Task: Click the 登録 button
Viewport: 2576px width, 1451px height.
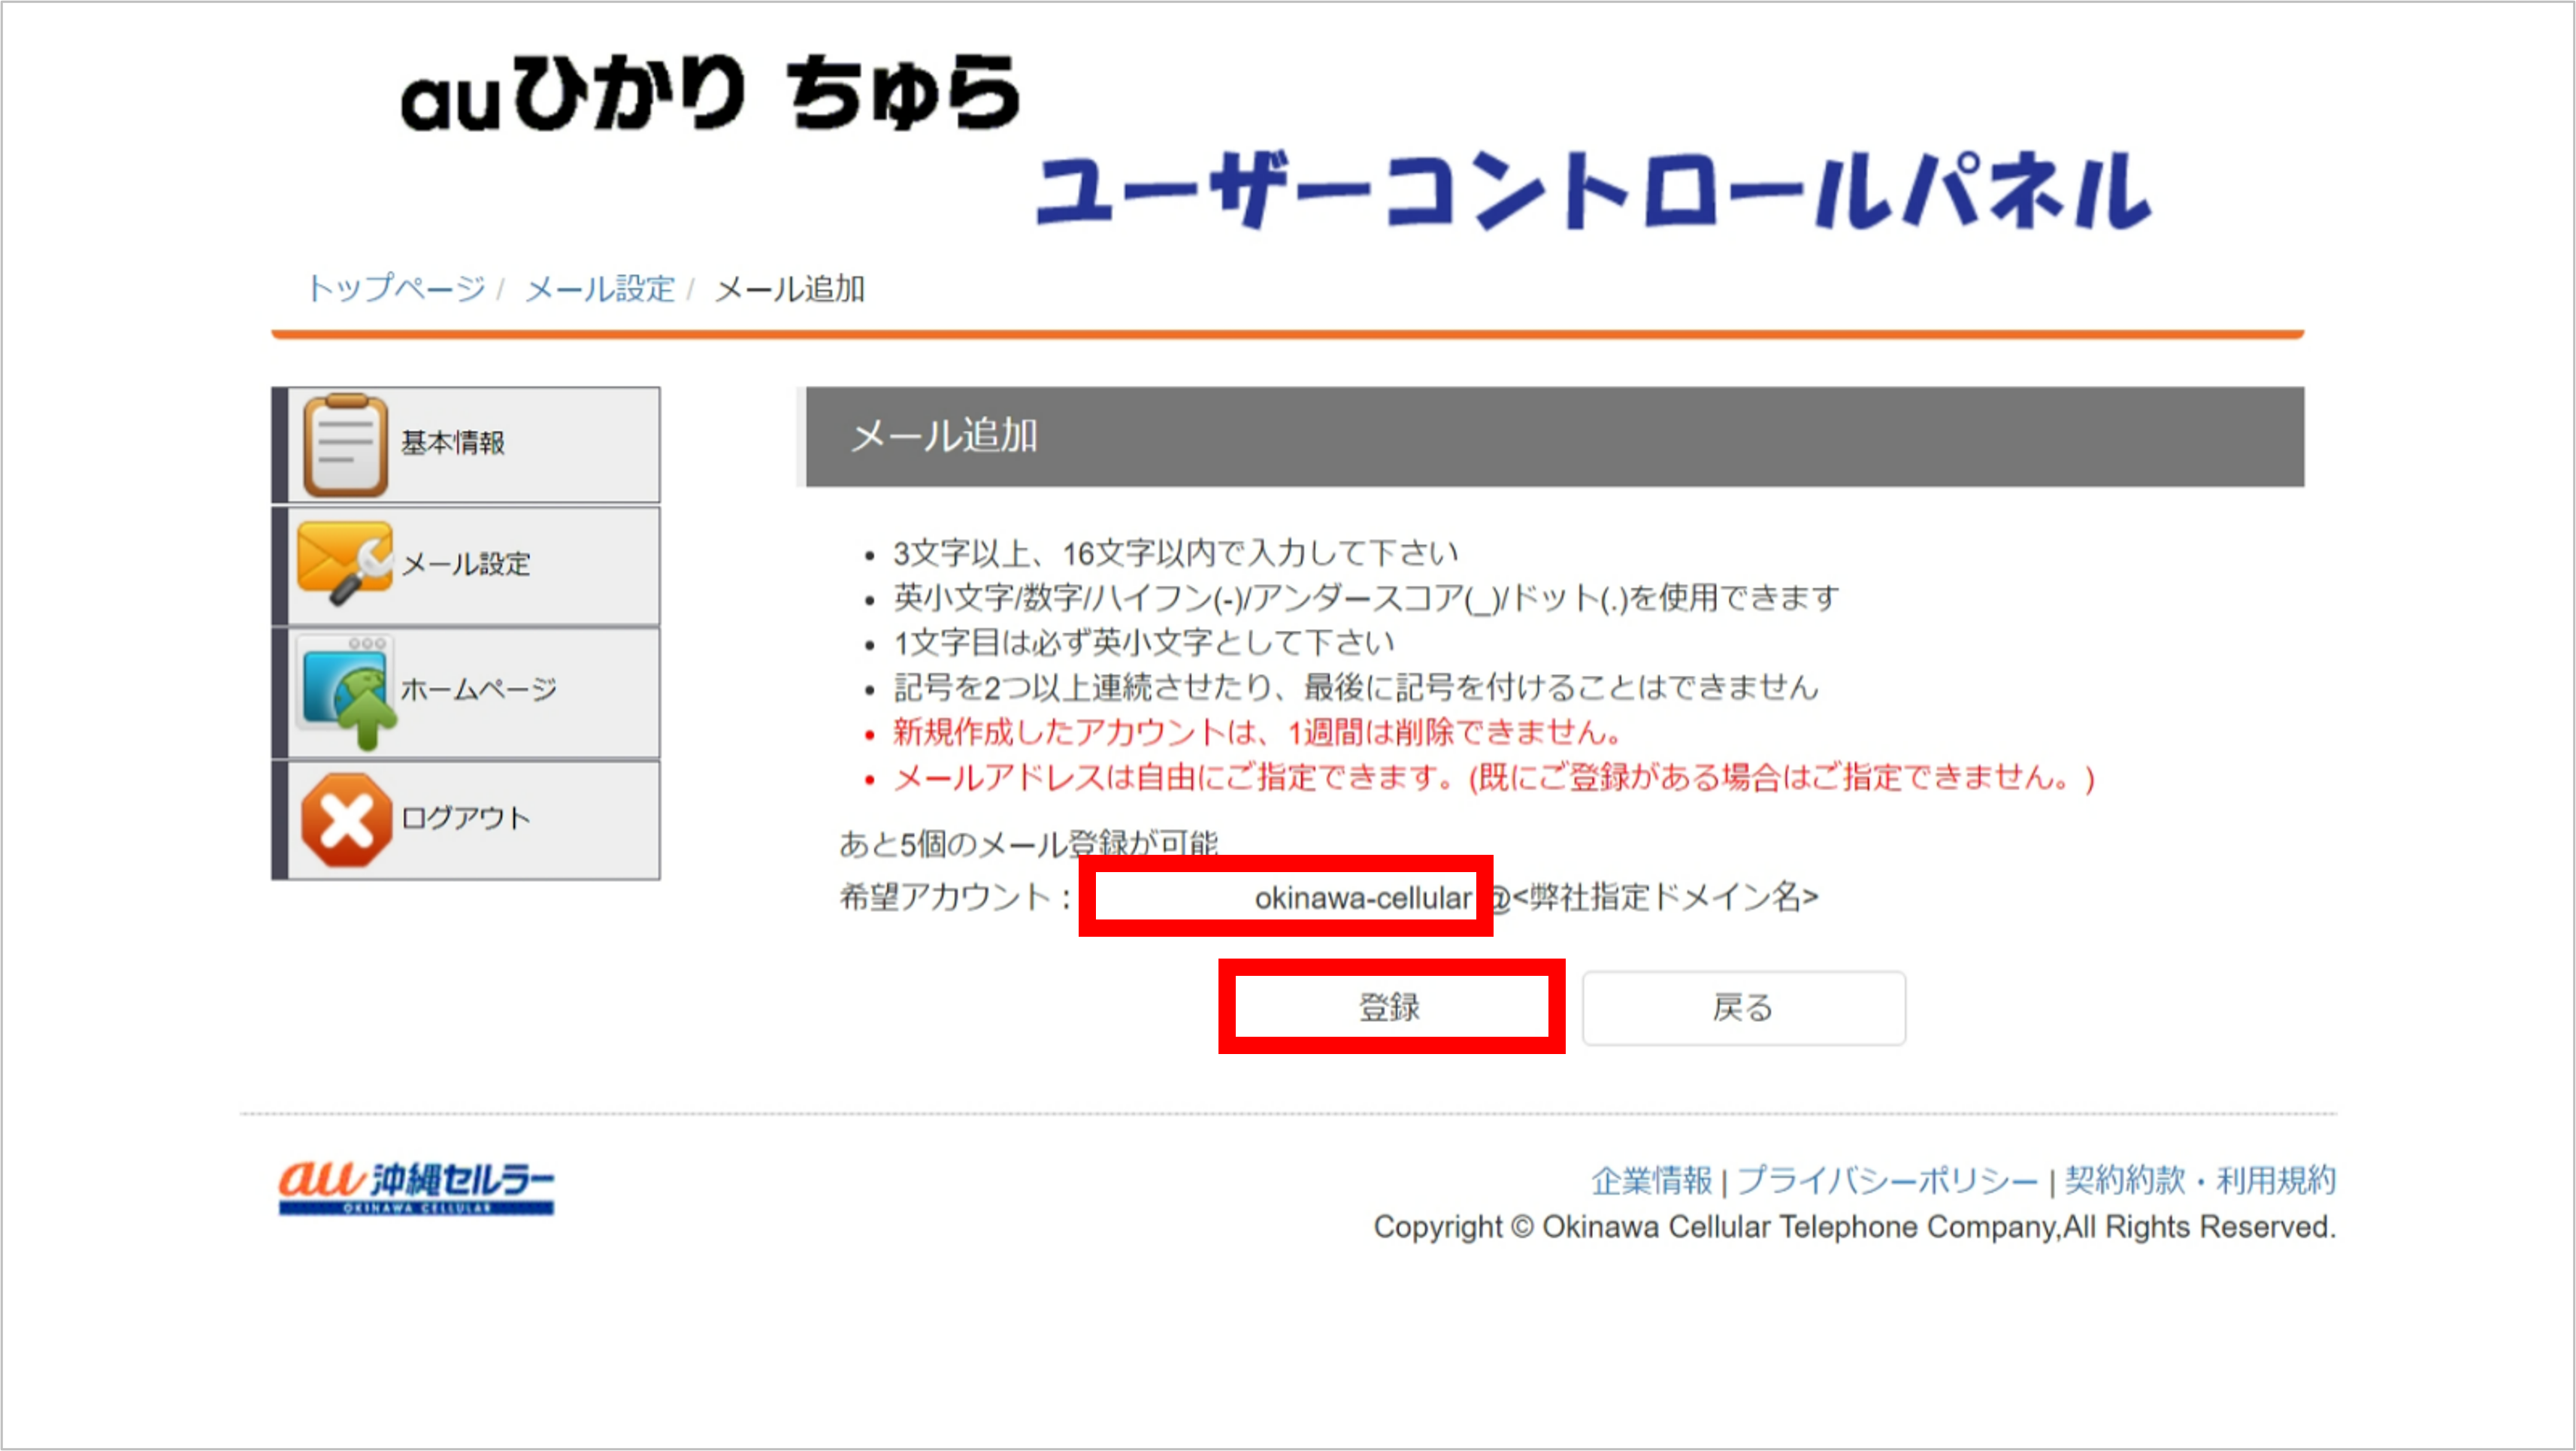Action: coord(1390,1007)
